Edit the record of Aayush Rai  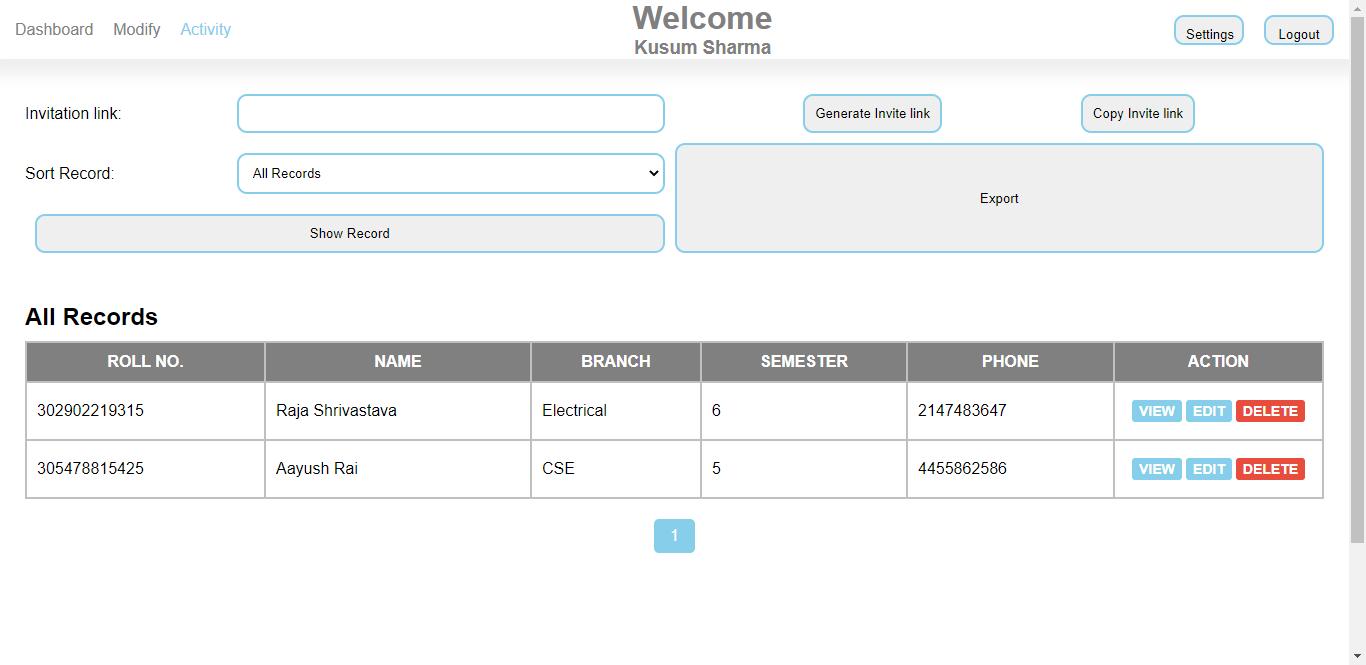tap(1208, 468)
